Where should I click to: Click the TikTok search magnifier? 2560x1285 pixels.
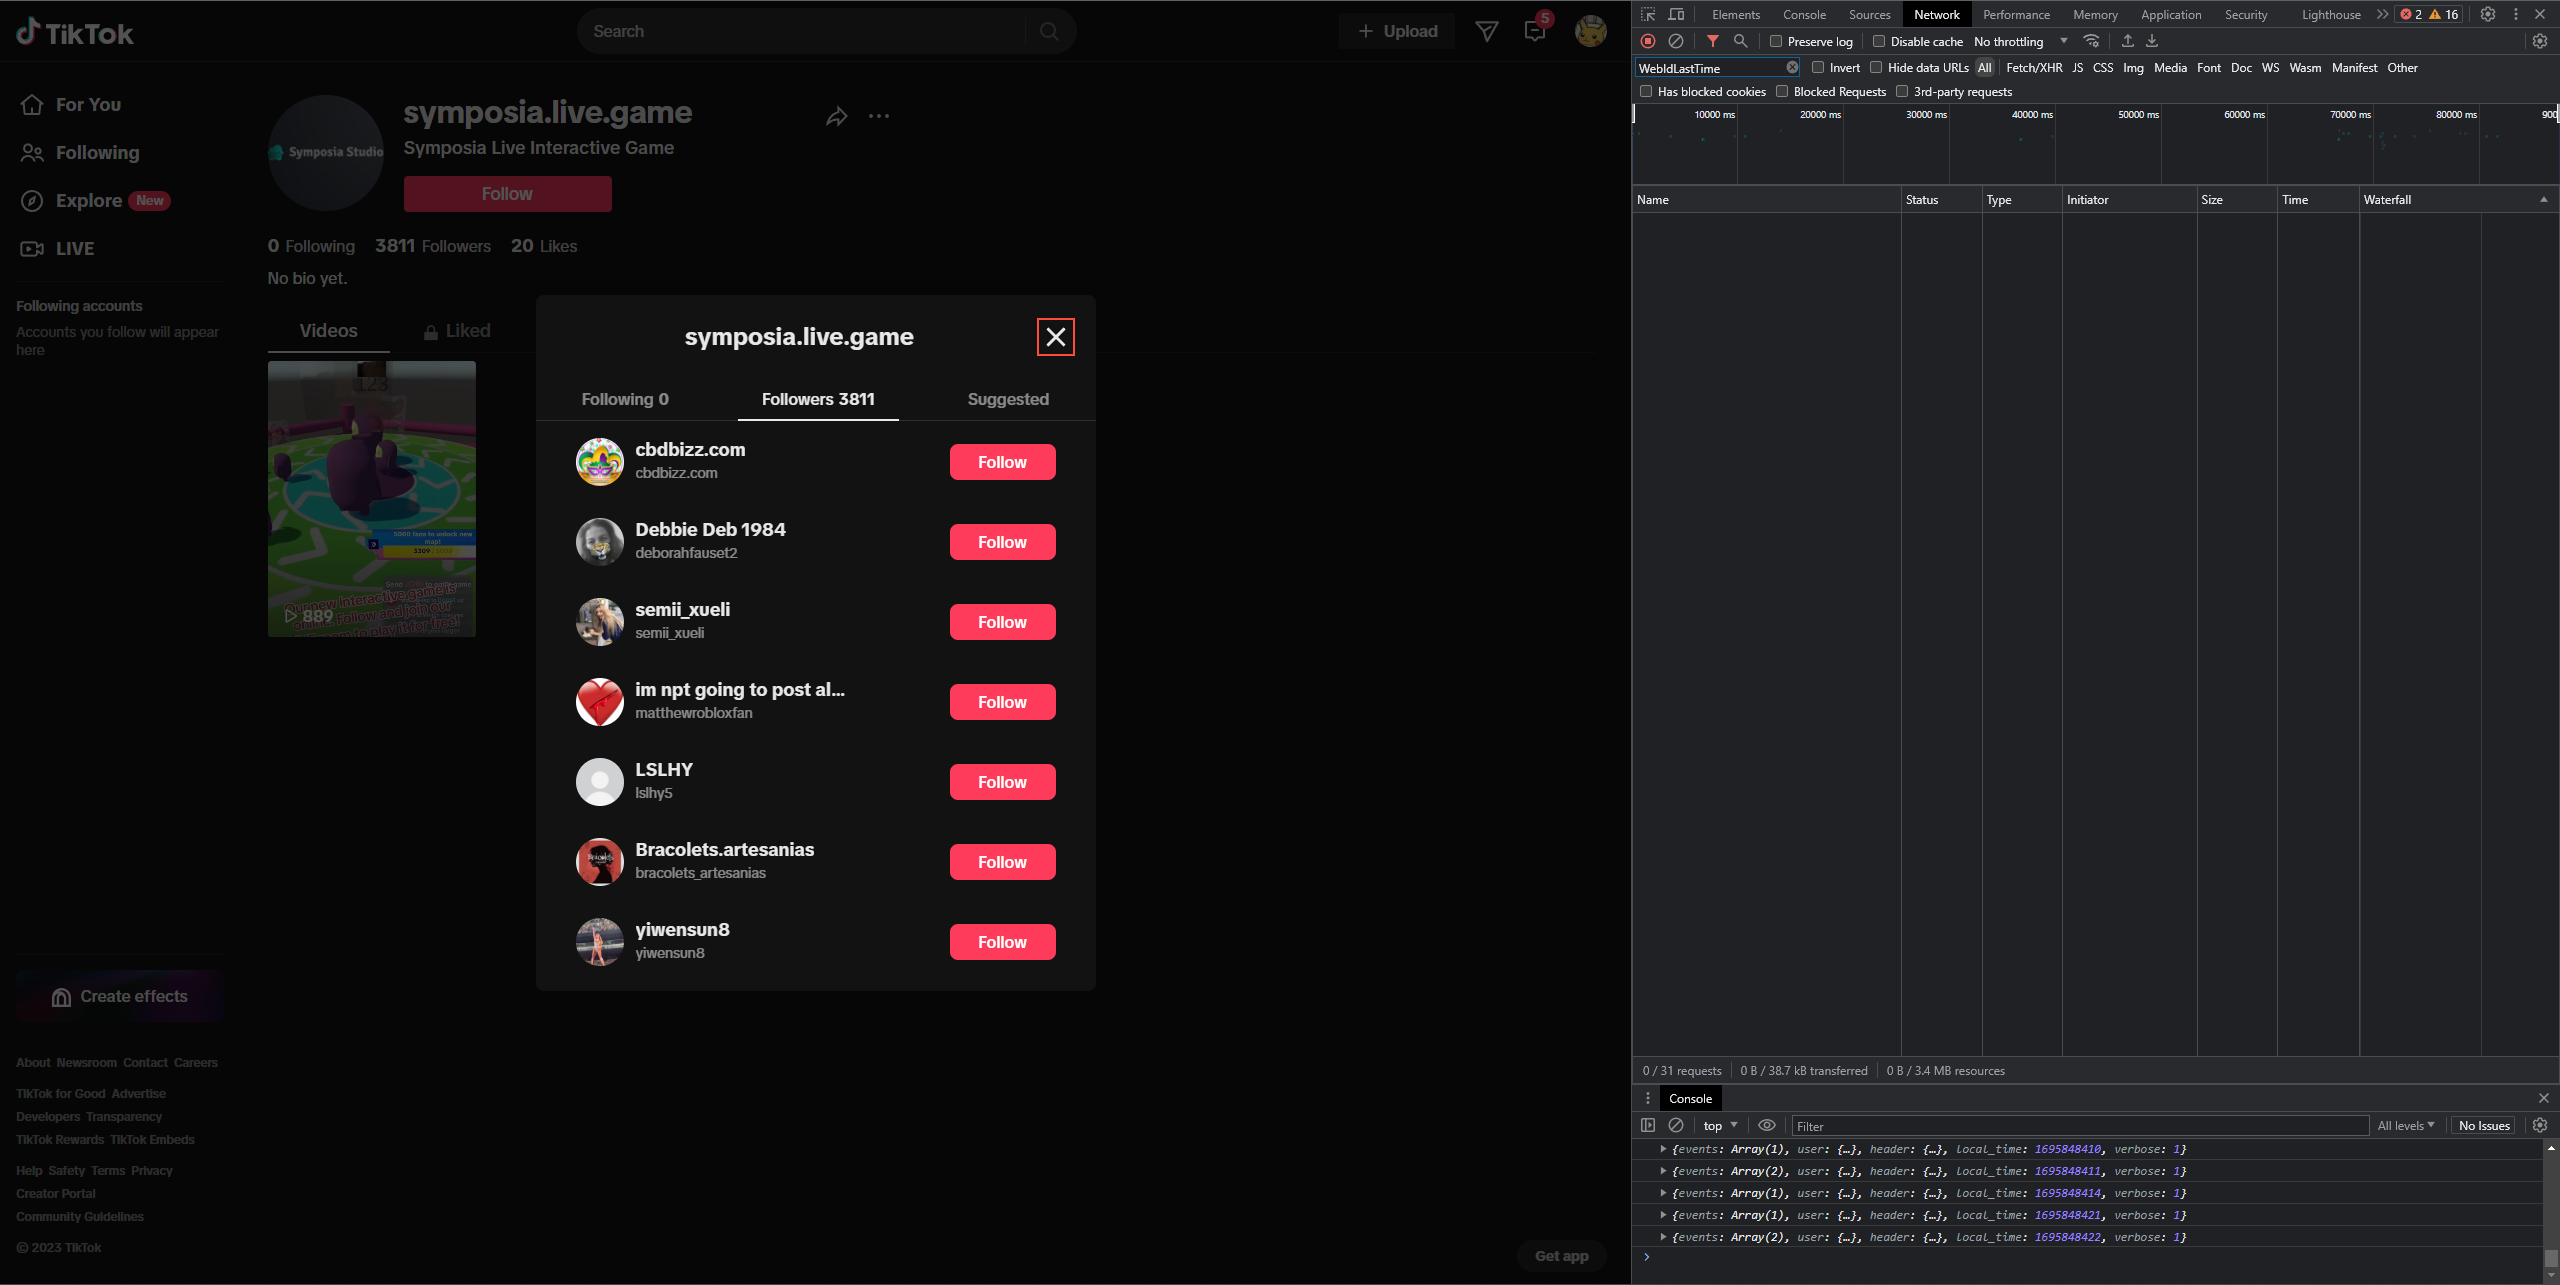(1049, 31)
